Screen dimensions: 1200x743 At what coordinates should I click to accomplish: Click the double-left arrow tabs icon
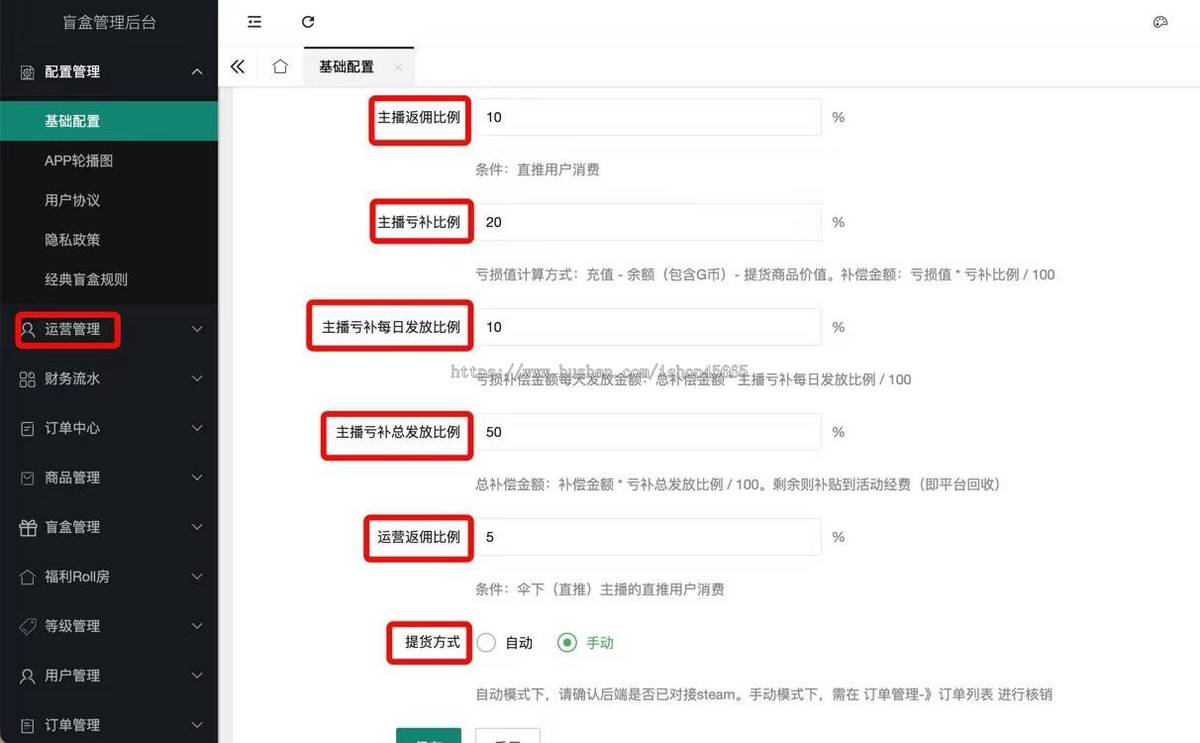237,67
